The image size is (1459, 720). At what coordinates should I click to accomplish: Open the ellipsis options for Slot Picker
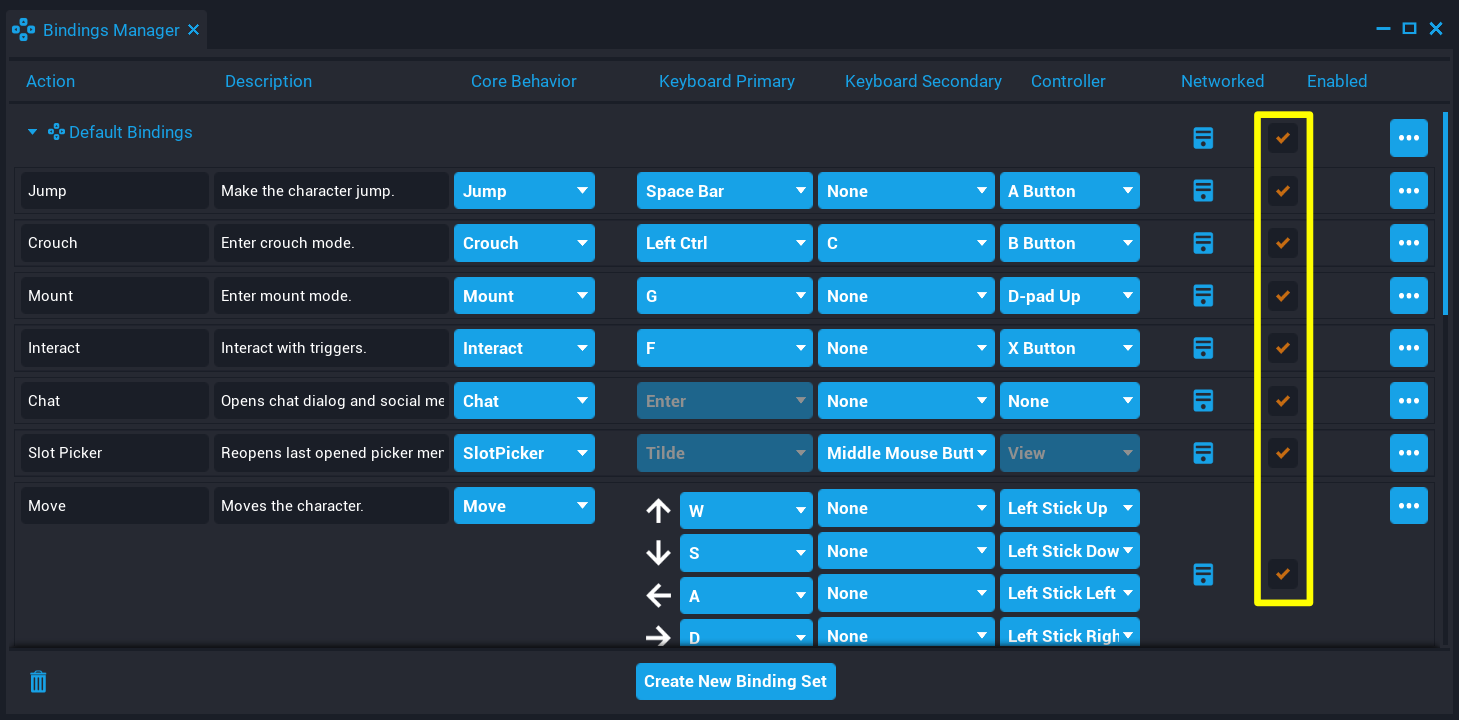[1408, 453]
